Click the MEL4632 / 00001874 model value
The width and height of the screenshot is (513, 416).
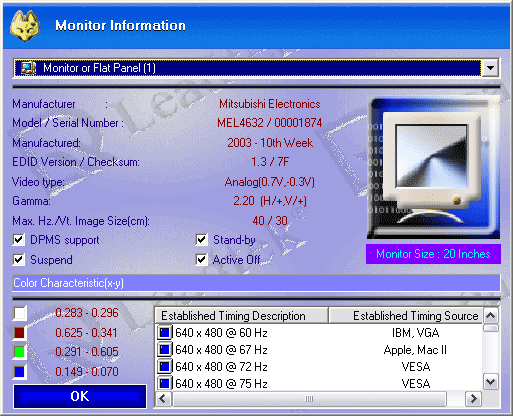coord(270,123)
